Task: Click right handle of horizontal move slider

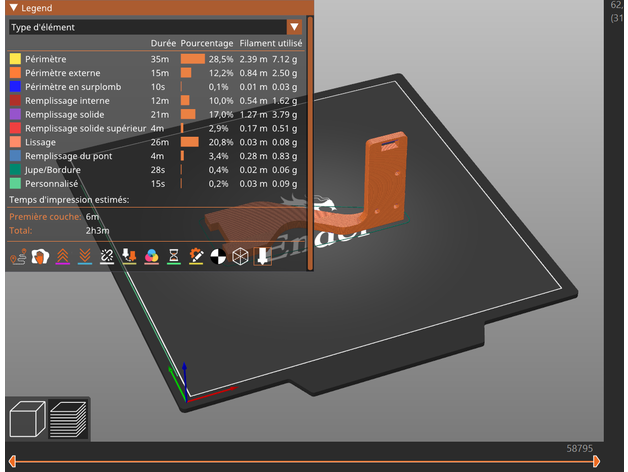Action: (597, 461)
